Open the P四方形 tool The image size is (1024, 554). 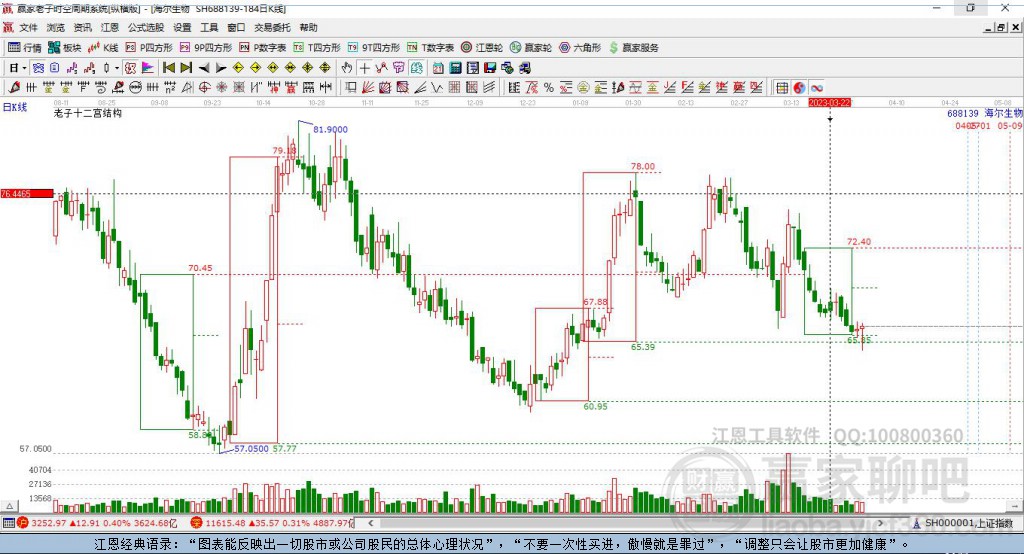(x=149, y=48)
